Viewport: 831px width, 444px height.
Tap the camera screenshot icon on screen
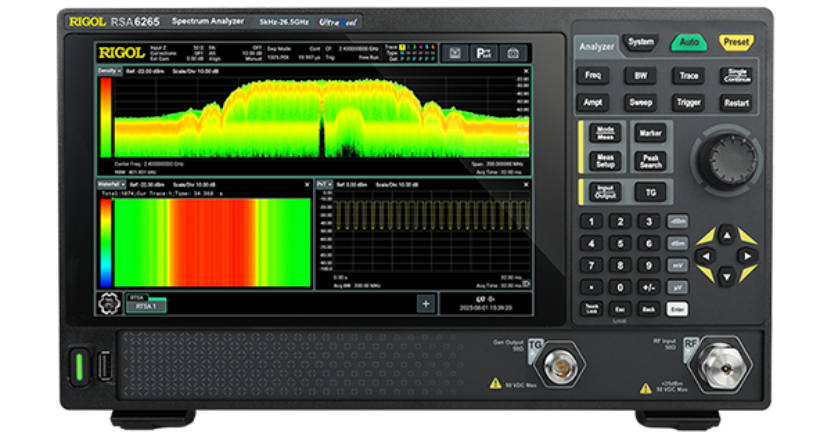[x=512, y=53]
